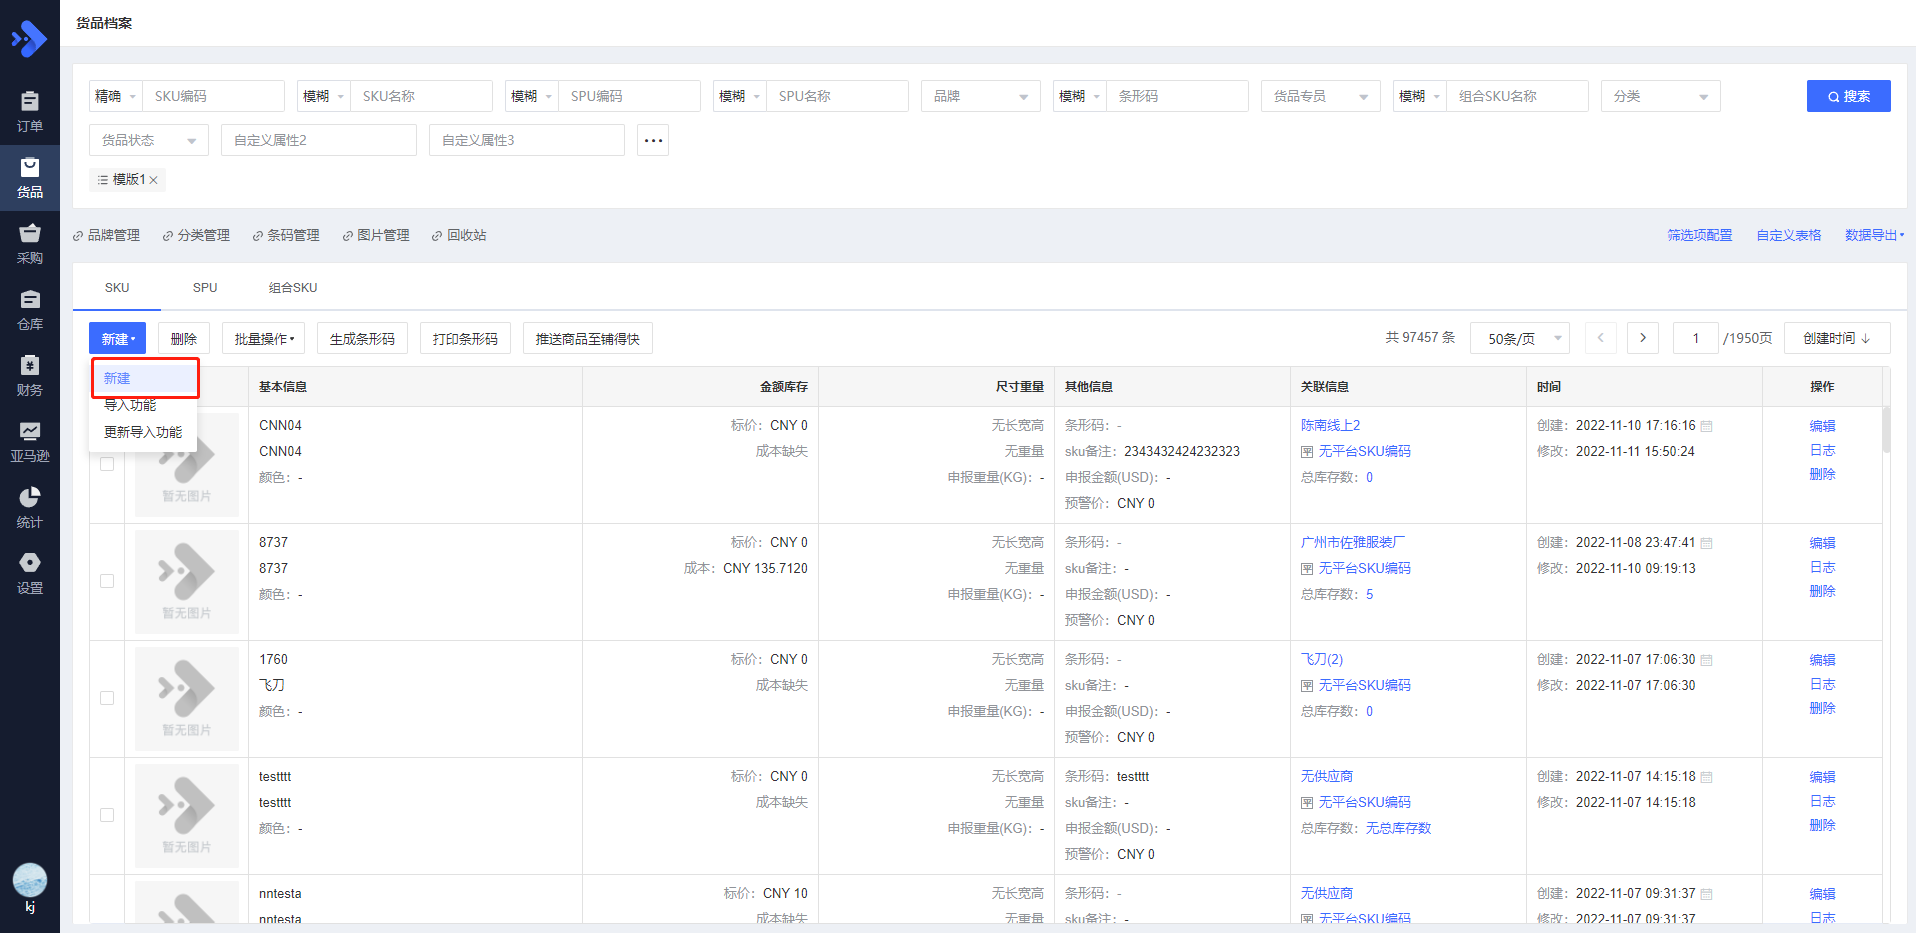Screen dimensions: 1916x933
Task: Open 条码管理 barcode management
Action: pos(286,235)
